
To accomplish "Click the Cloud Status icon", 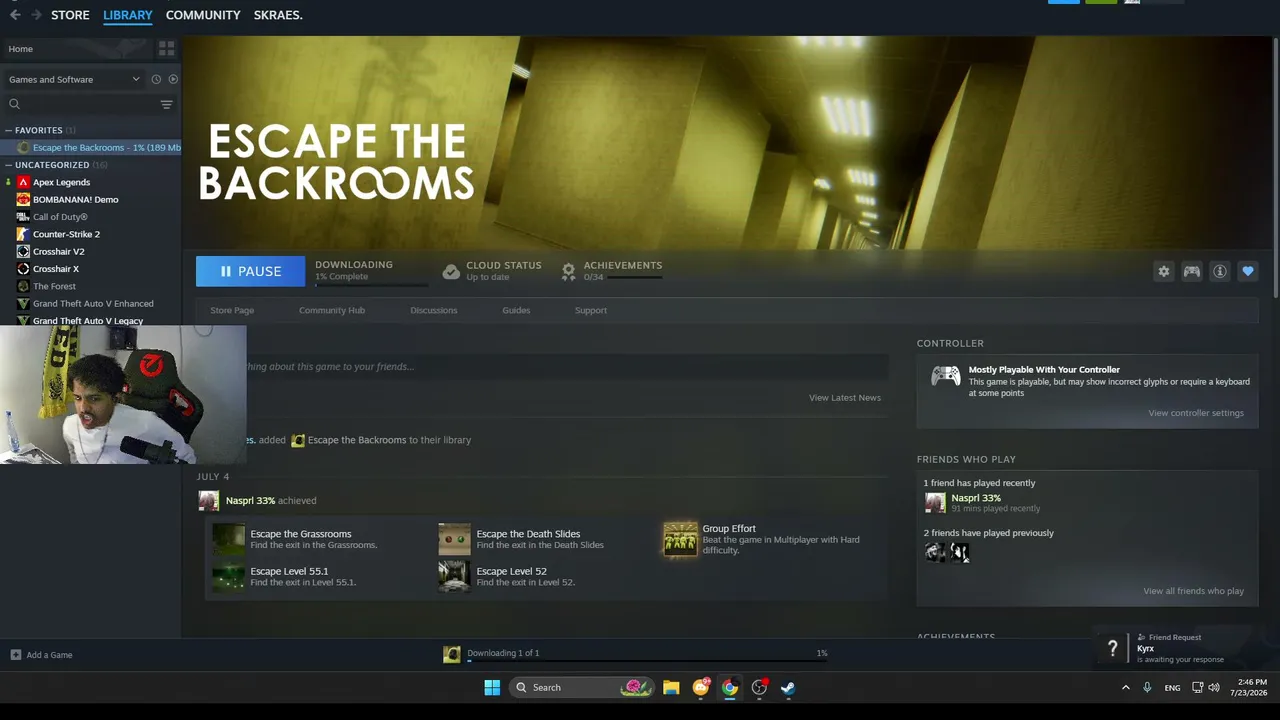I will (451, 272).
